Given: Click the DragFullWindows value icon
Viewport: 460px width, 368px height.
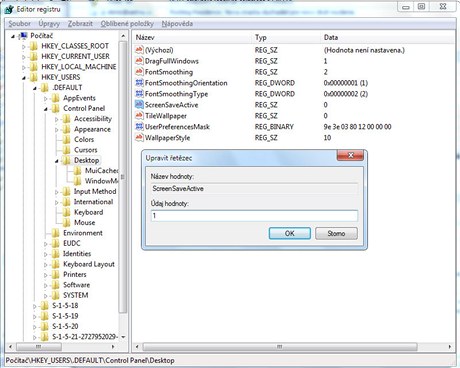Looking at the screenshot, I should tap(139, 61).
